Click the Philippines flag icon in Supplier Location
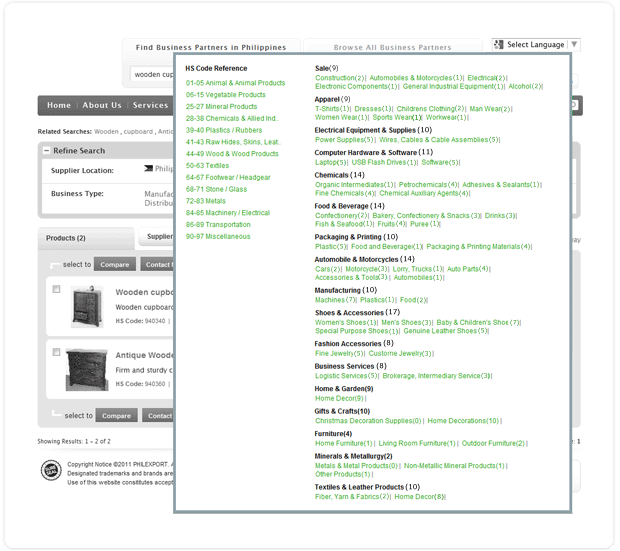This screenshot has height=551, width=620. 148,169
